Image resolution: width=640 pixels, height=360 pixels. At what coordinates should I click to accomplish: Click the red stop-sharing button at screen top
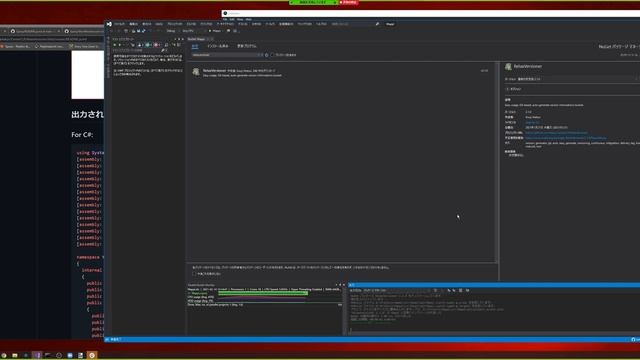[348, 2]
